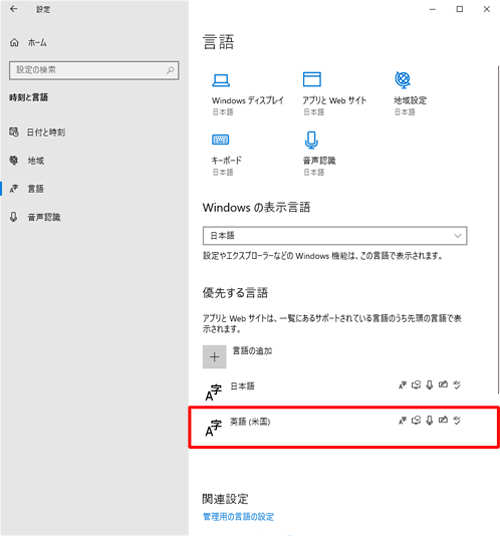Open the 管理用の言語の設定 link
The image size is (500, 536).
pyautogui.click(x=238, y=517)
